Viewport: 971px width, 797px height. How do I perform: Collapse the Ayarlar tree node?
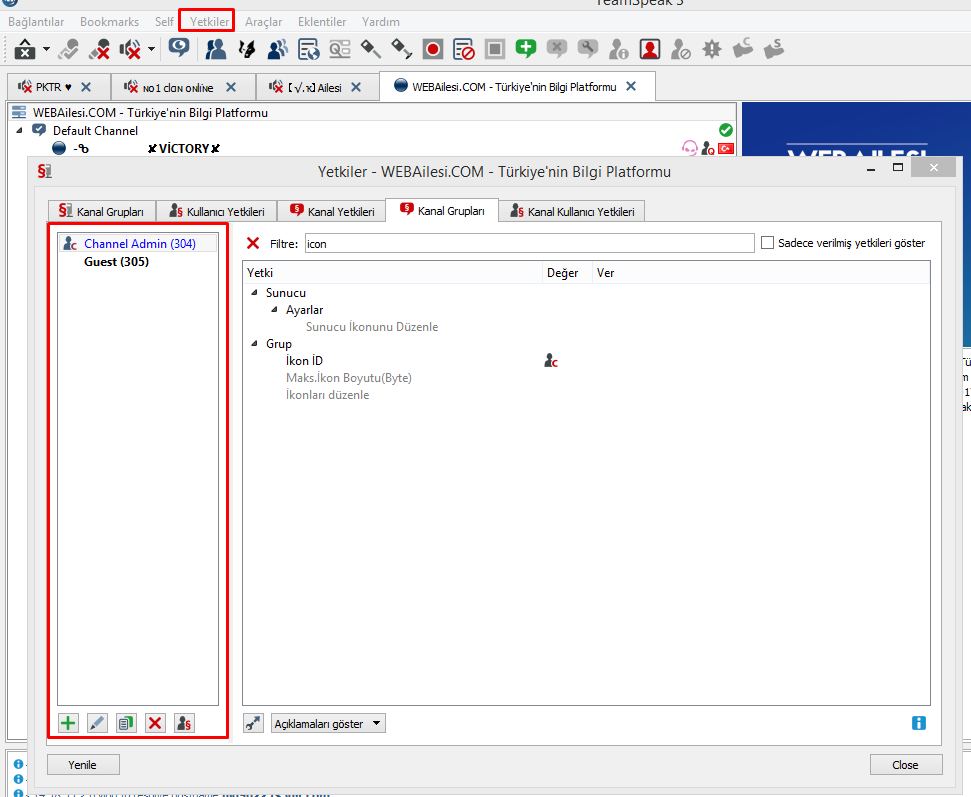pyautogui.click(x=274, y=309)
